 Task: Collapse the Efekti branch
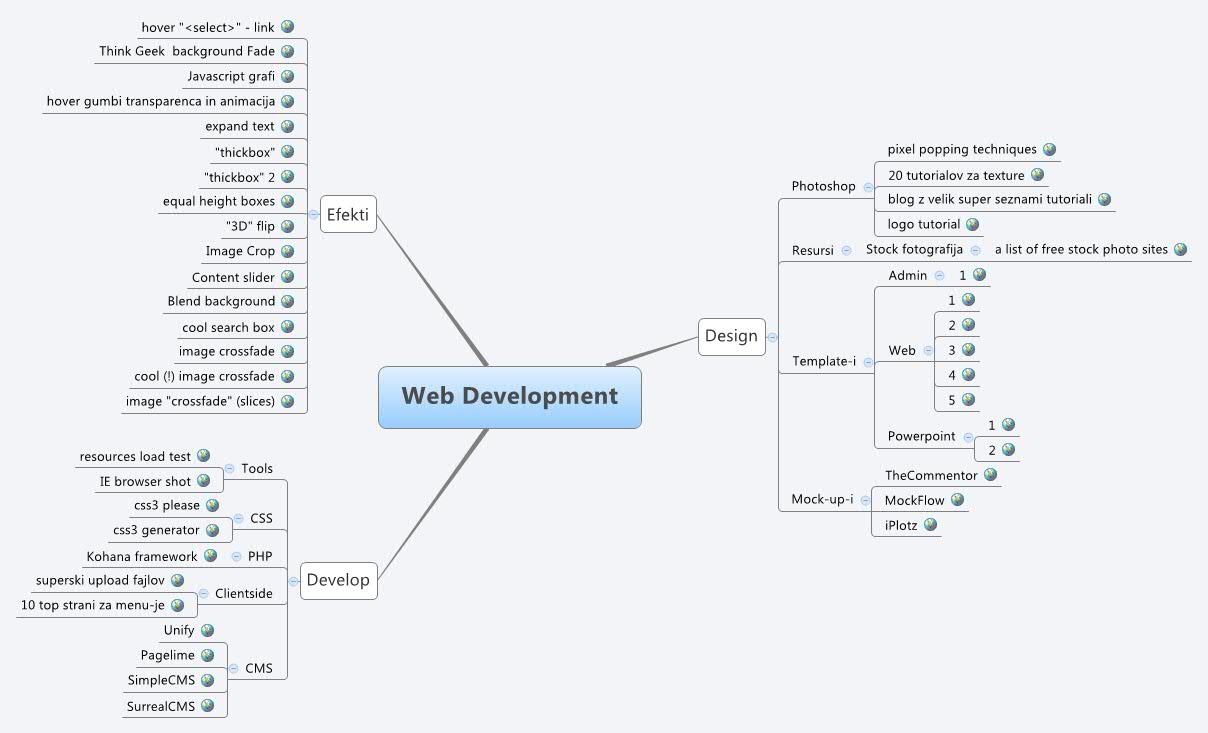click(314, 214)
